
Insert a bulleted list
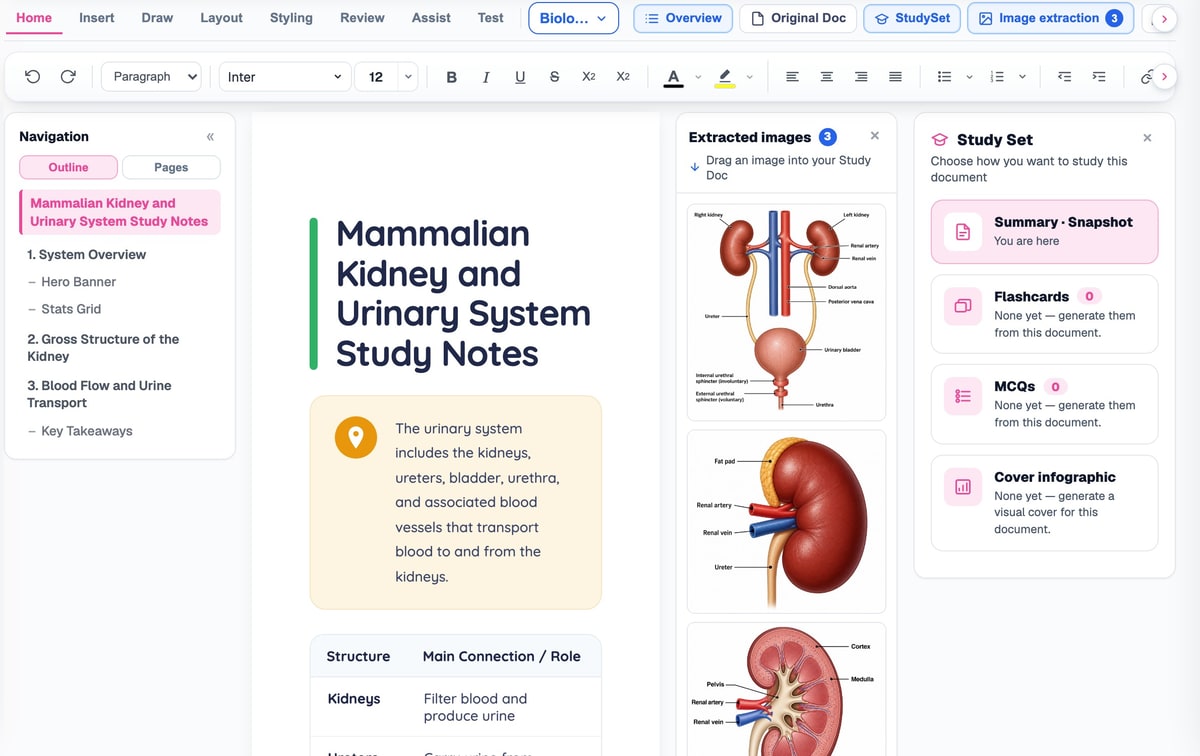click(944, 77)
